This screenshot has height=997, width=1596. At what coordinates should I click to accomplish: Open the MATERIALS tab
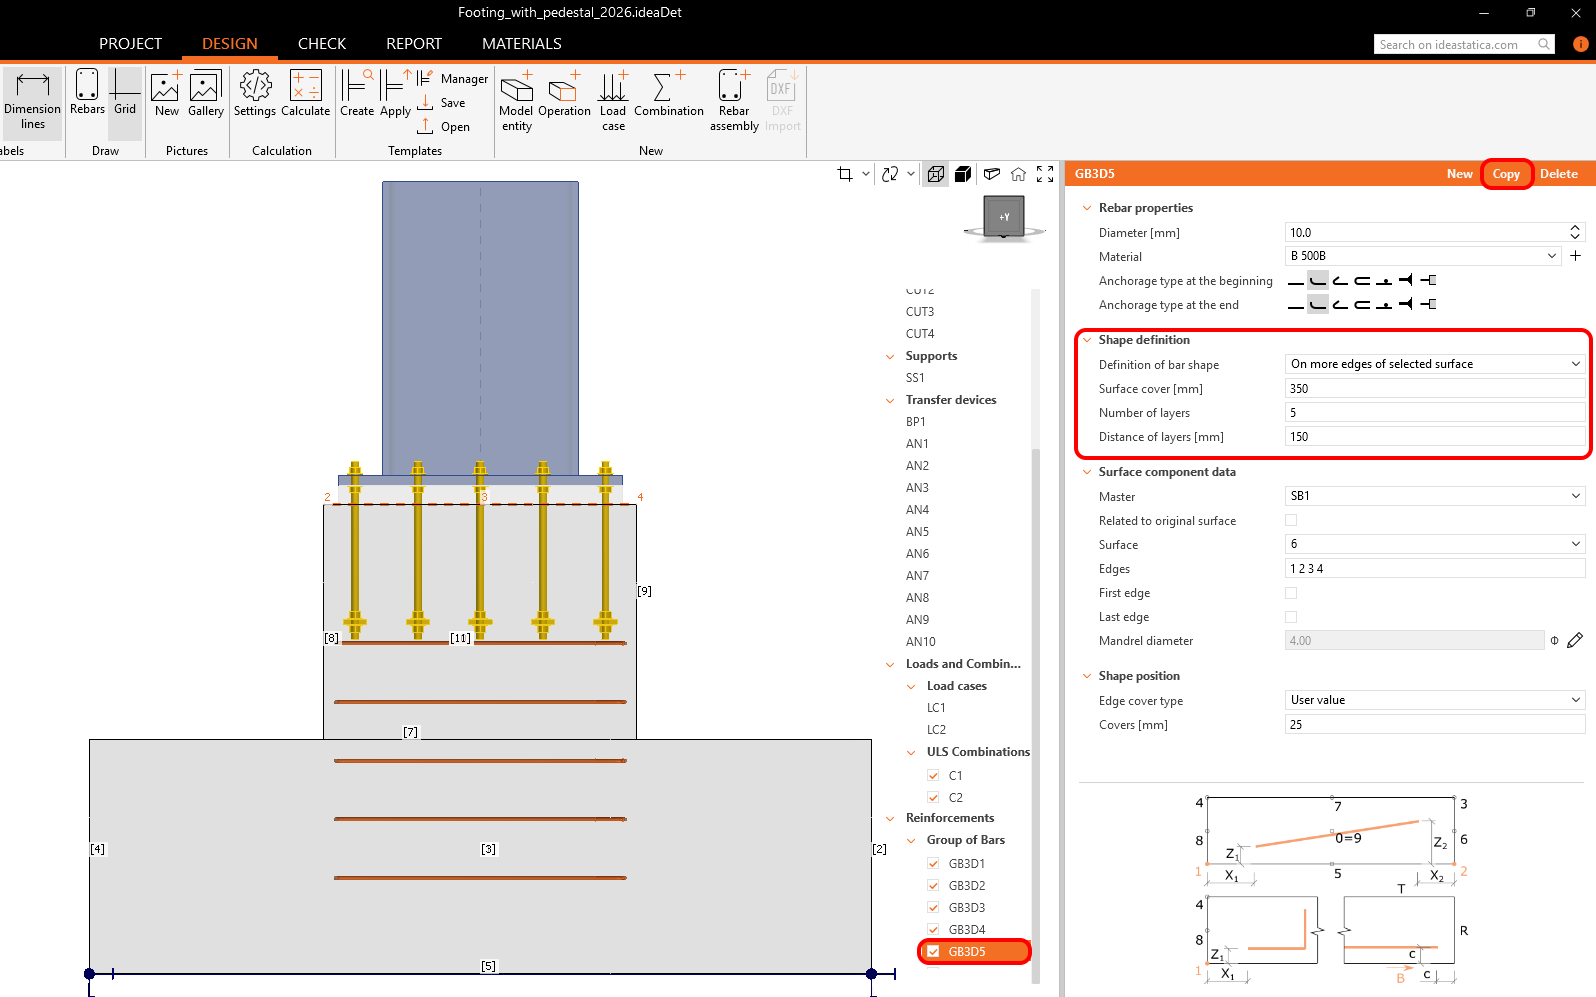[x=521, y=44]
